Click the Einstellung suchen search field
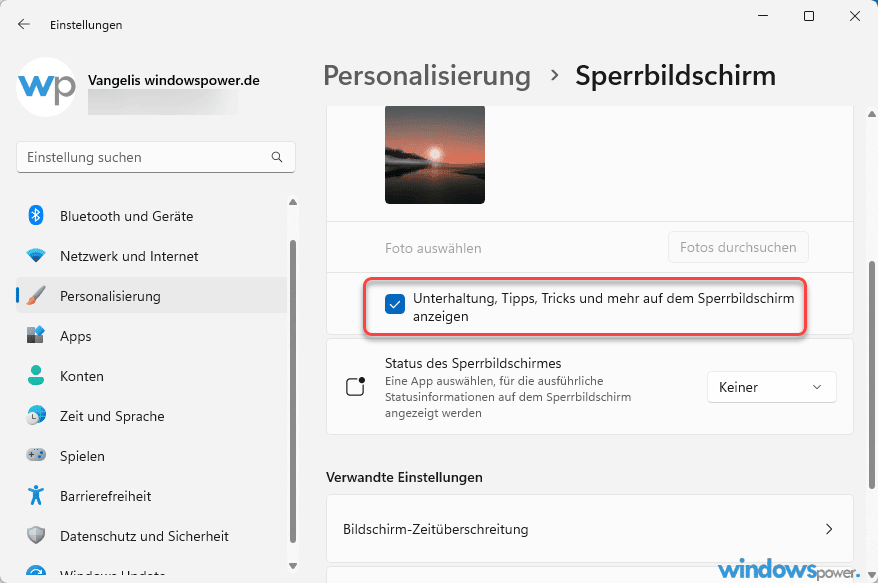The image size is (878, 583). [156, 157]
